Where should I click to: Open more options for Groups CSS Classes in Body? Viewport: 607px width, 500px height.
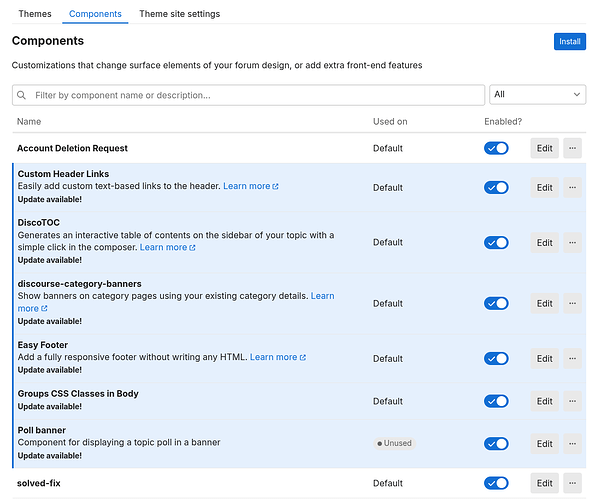pos(572,401)
